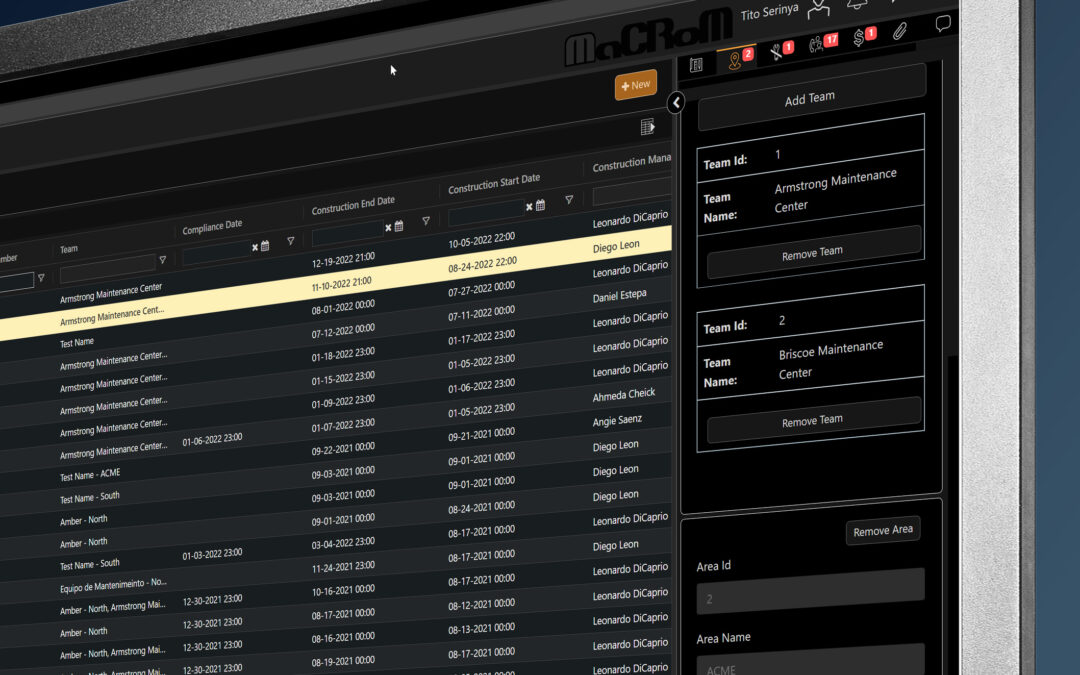Click the dollar sign icon with badge 1
Viewport: 1080px width, 675px height.
coord(859,37)
